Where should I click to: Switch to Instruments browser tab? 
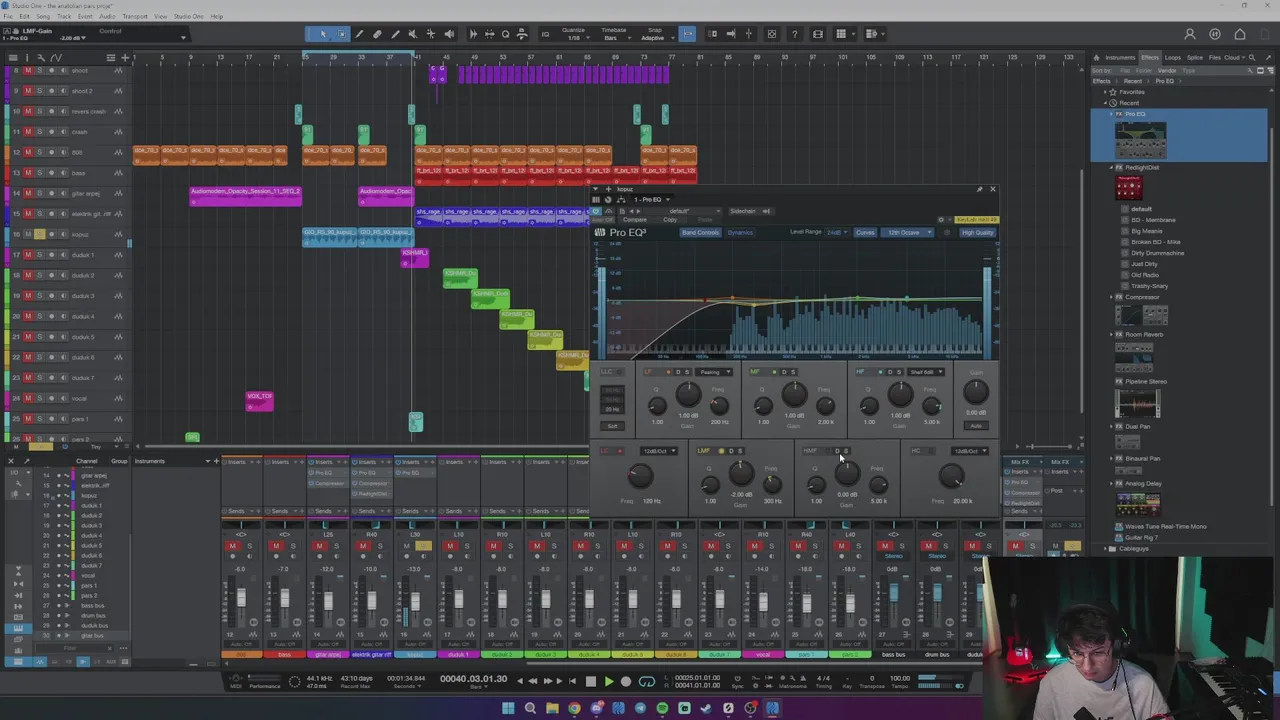tap(1120, 58)
